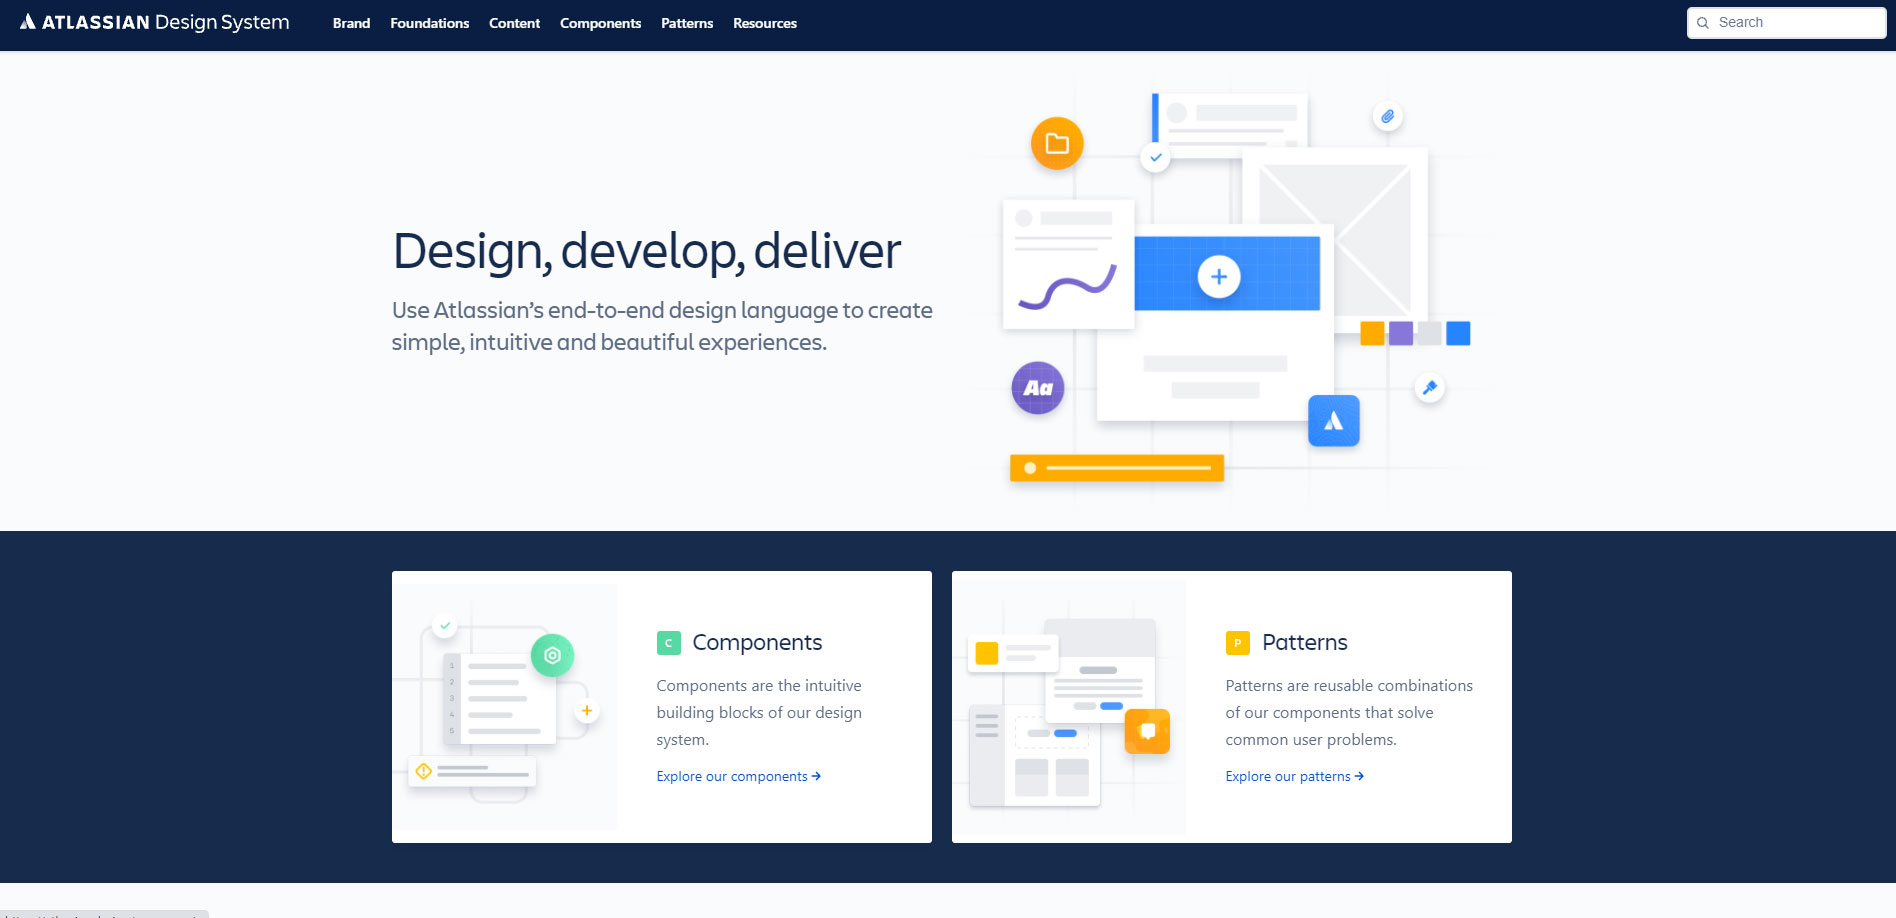Follow Explore our patterns link
1896x918 pixels.
pos(1295,776)
